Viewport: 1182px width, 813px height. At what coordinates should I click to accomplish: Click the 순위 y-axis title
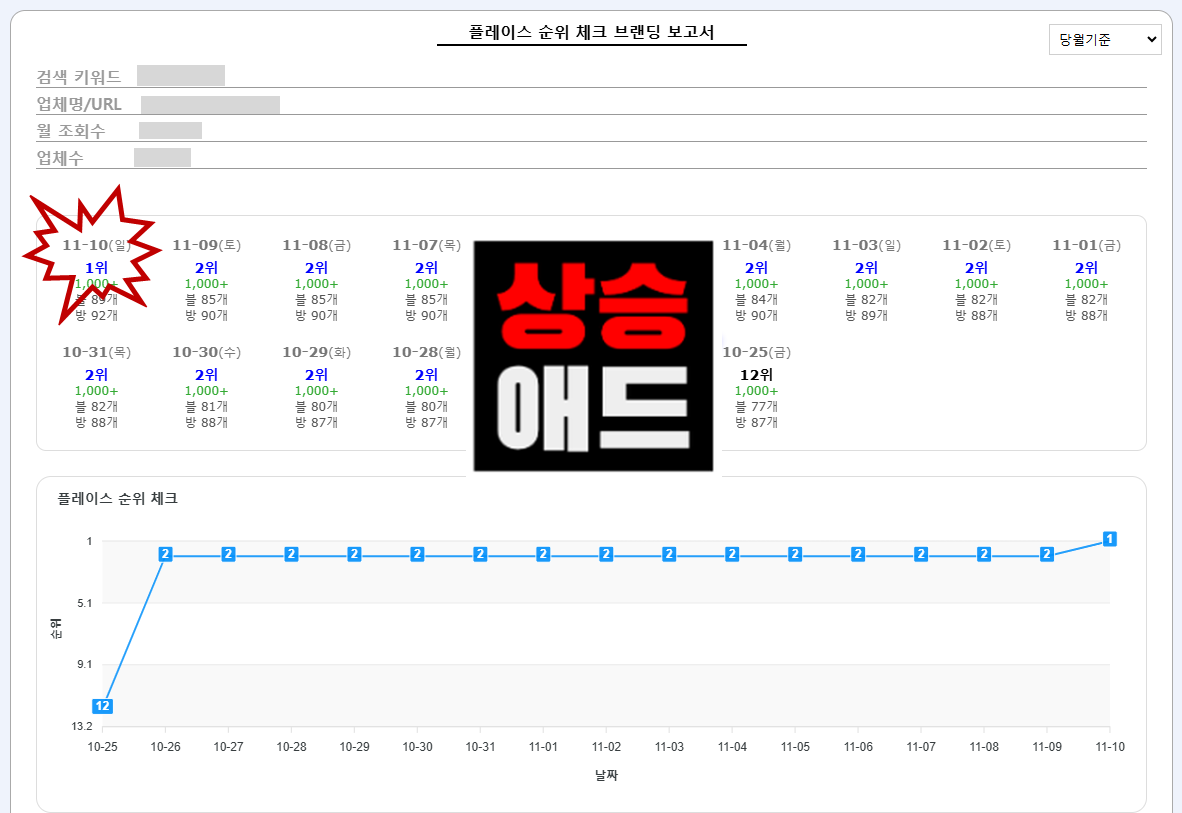pos(57,629)
